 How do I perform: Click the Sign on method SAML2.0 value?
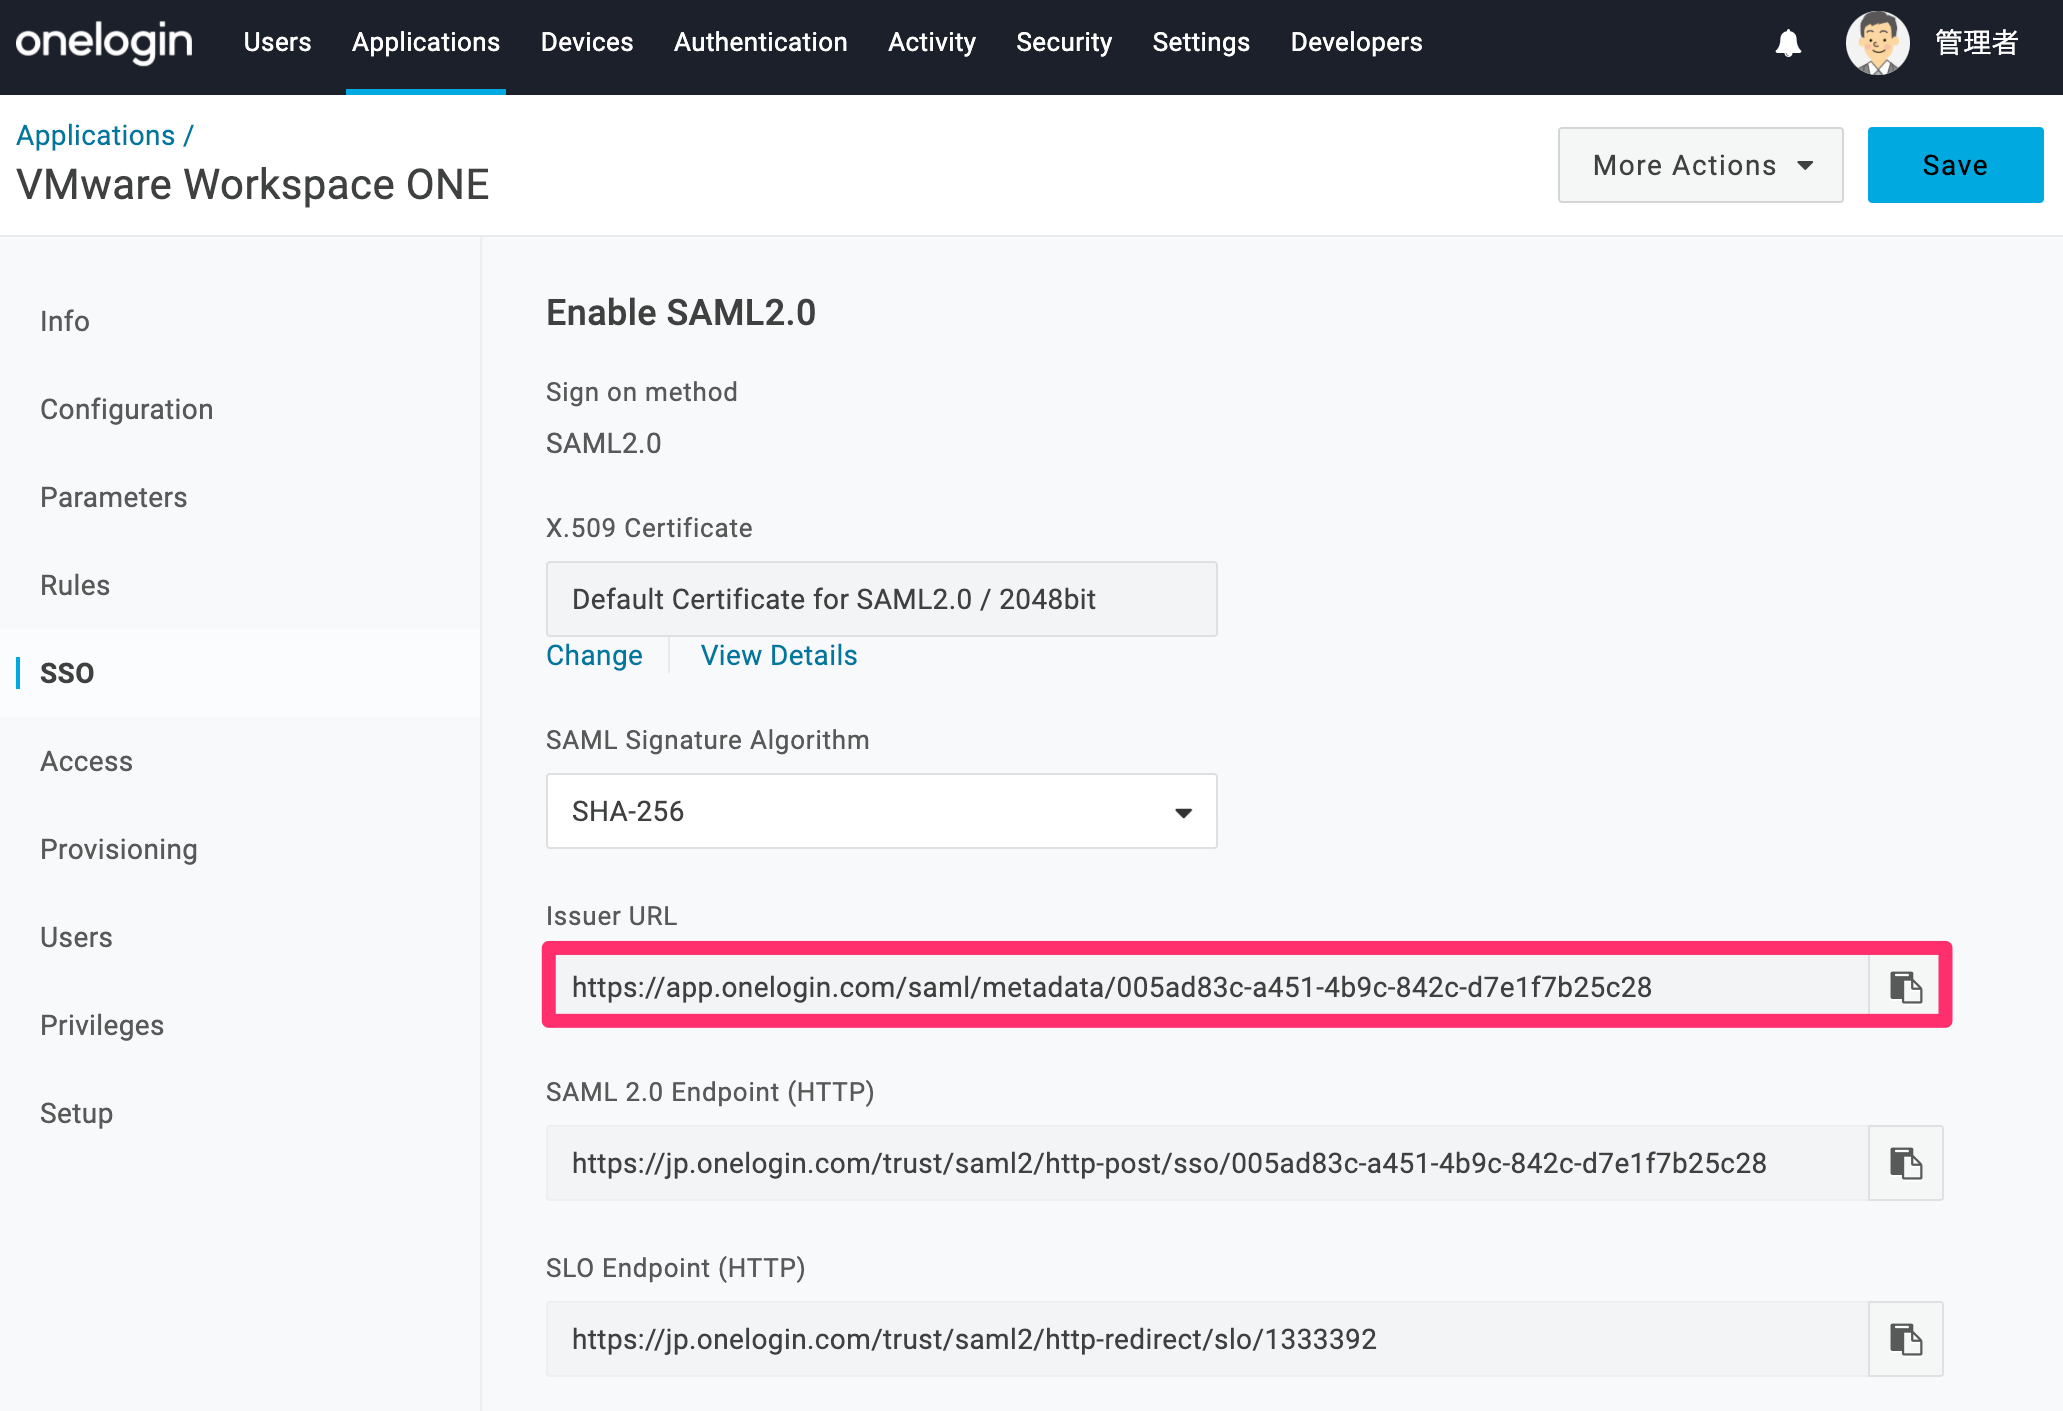pos(604,443)
